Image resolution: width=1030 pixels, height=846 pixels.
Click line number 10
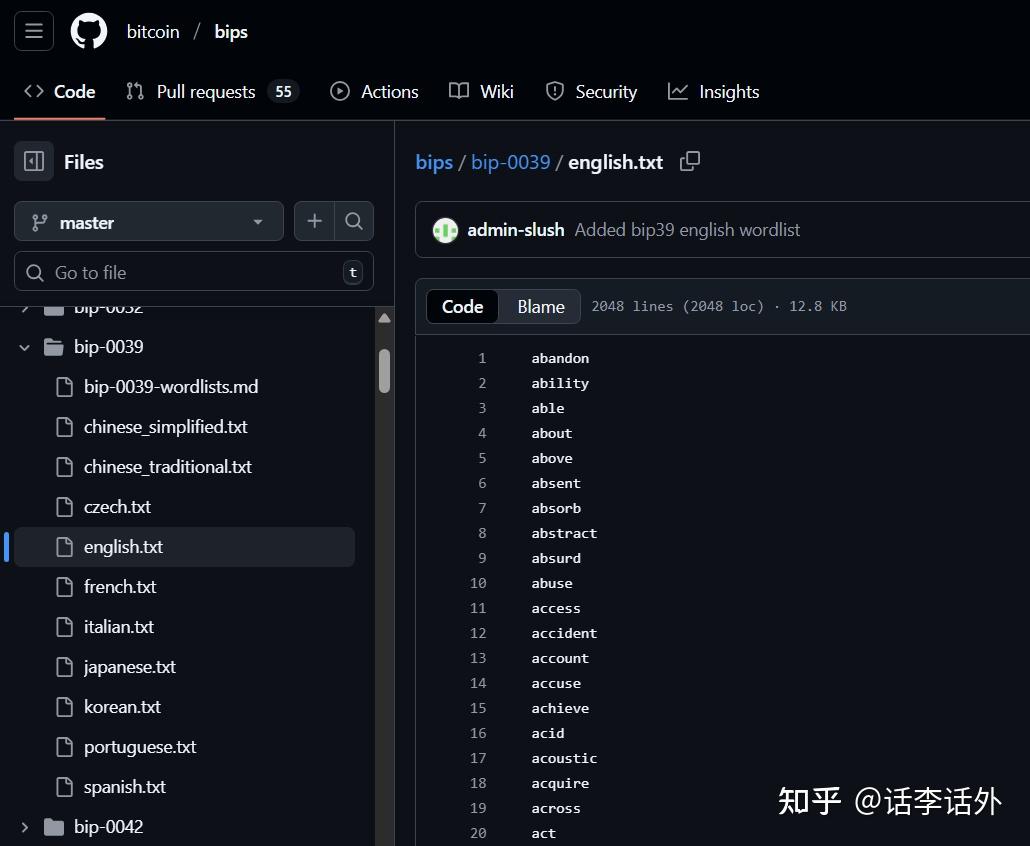478,583
